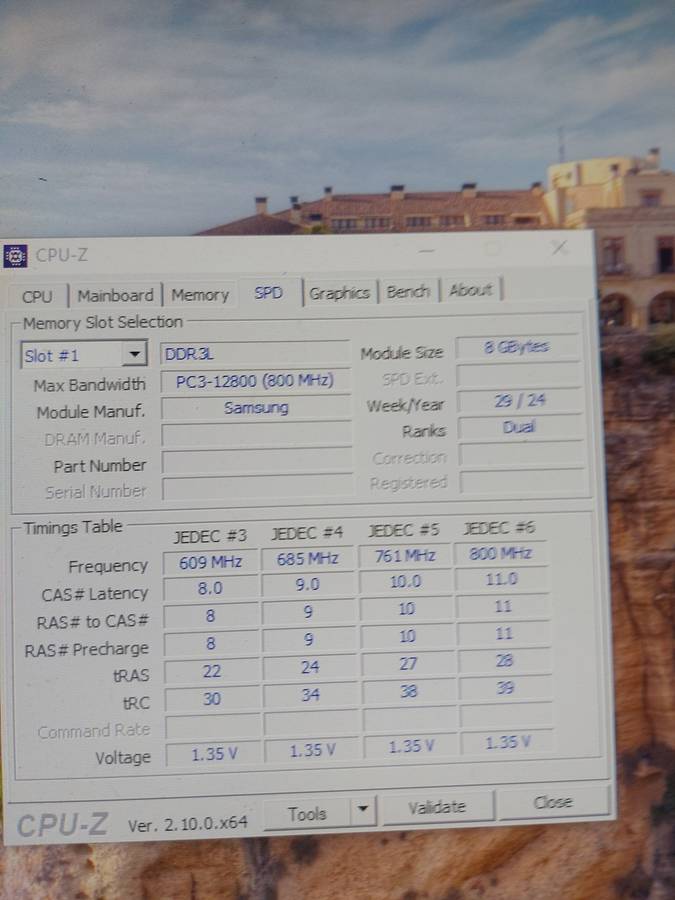Viewport: 675px width, 900px height.
Task: Expand the Slot #1 memory slot dropdown
Action: pyautogui.click(x=134, y=355)
